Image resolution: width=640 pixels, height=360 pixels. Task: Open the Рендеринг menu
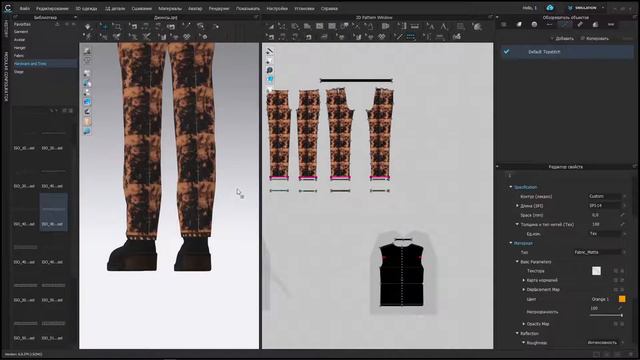[x=219, y=8]
